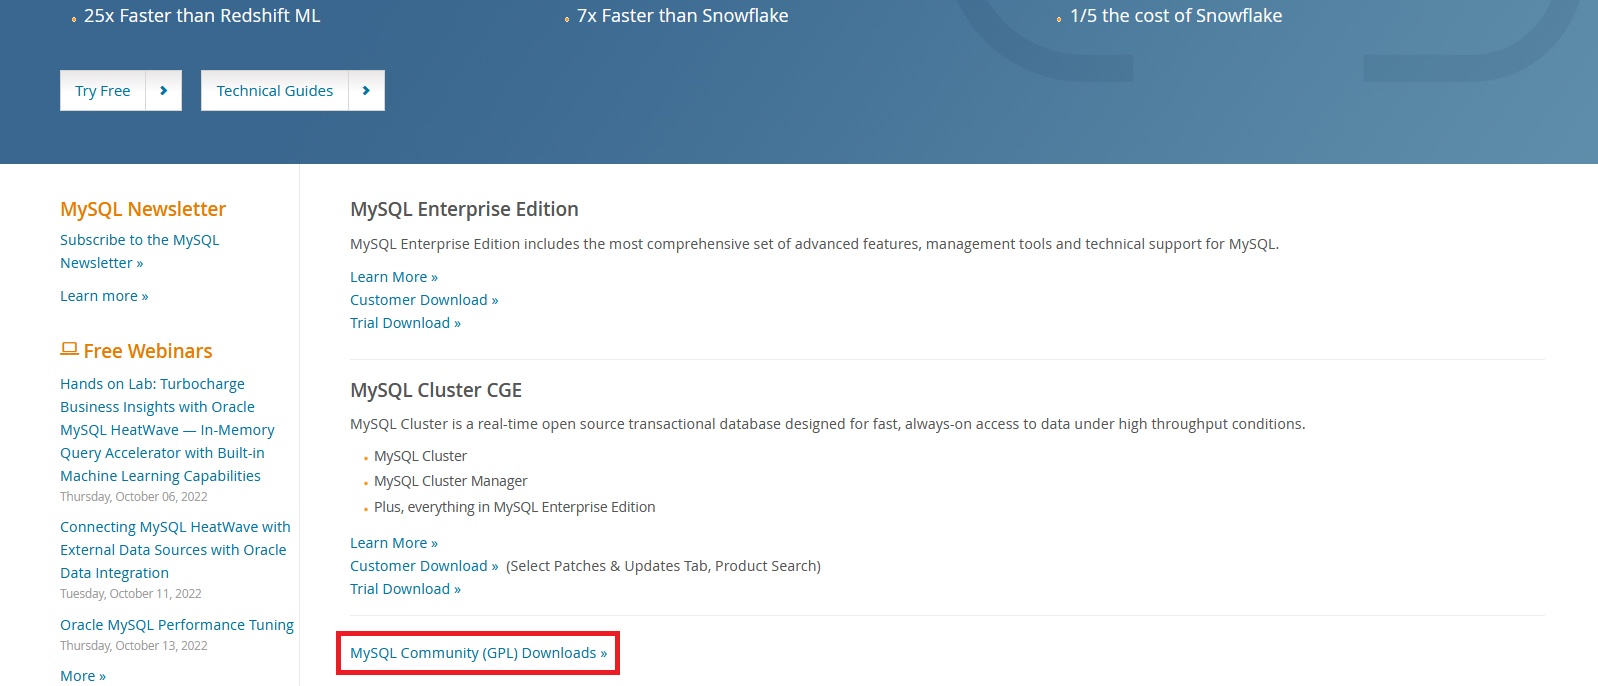Open Subscribe to the MySQL Newsletter link
This screenshot has width=1598, height=686.
(139, 251)
